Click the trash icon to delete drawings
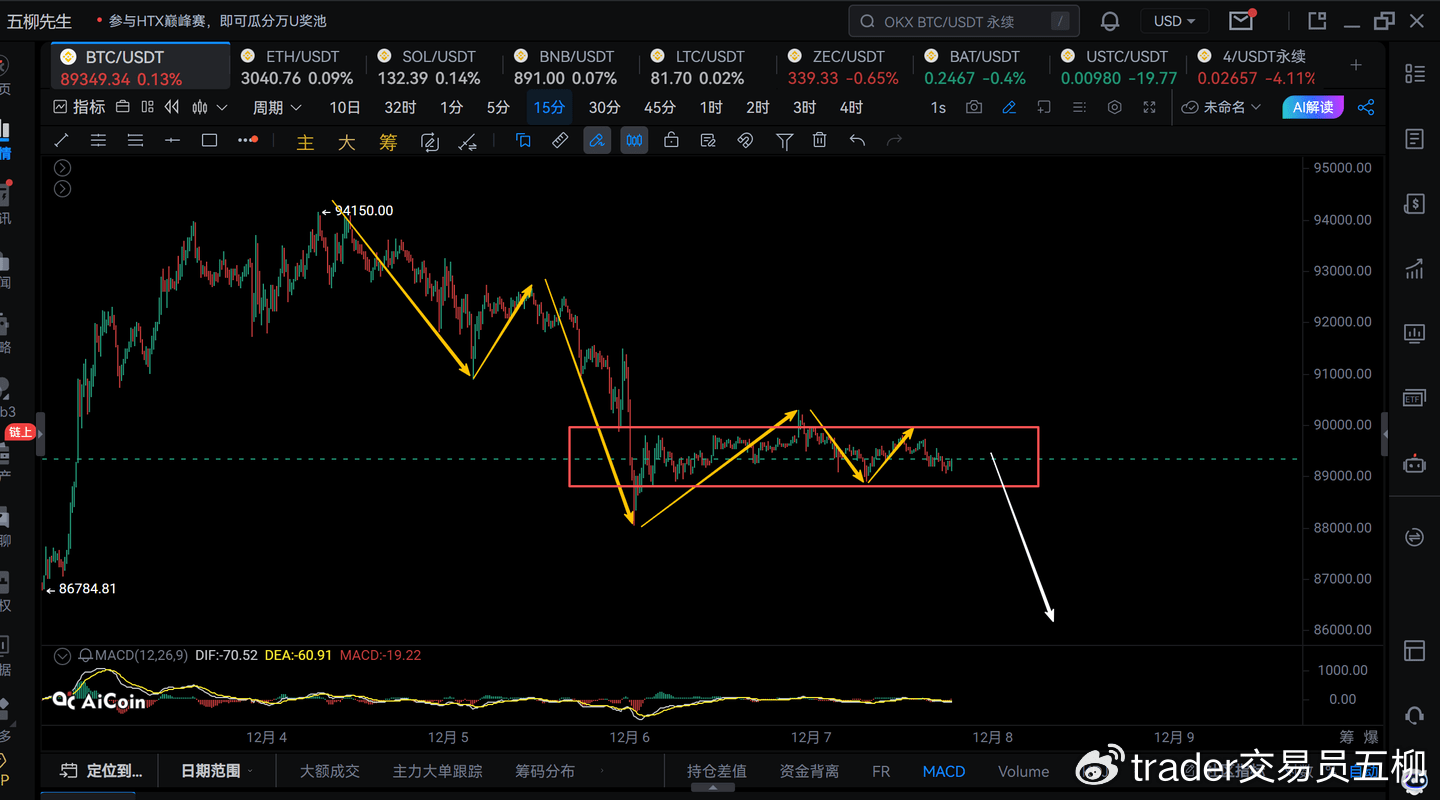Screen dimensions: 1440x800 (x=820, y=141)
